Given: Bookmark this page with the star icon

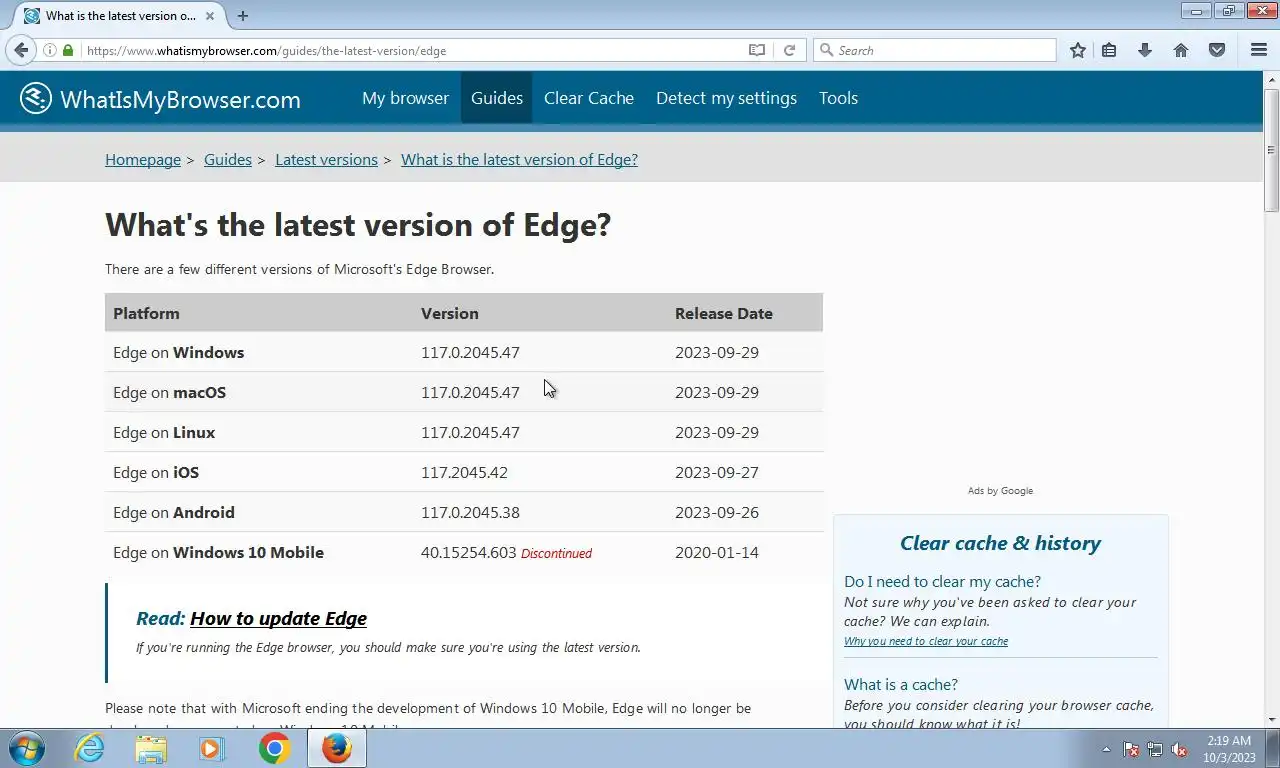Looking at the screenshot, I should [x=1078, y=50].
